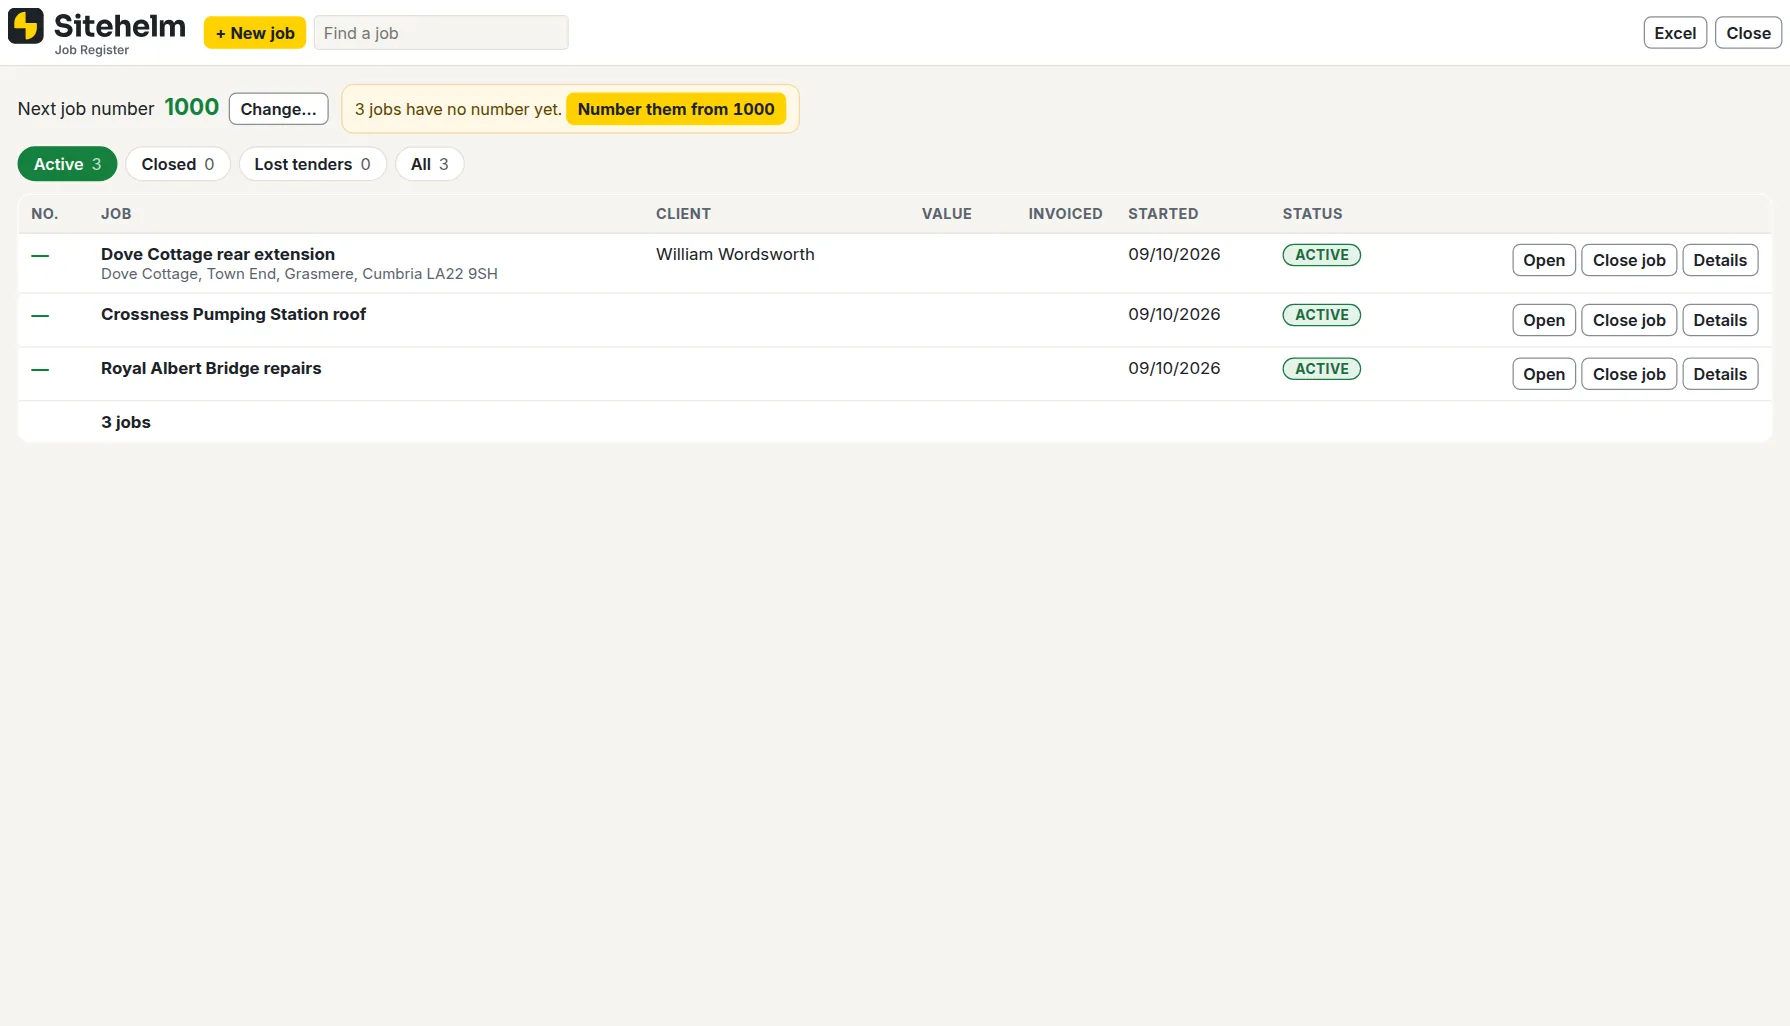
Task: Click ACTIVE status badge for Royal Albert Bridge
Action: coord(1321,369)
